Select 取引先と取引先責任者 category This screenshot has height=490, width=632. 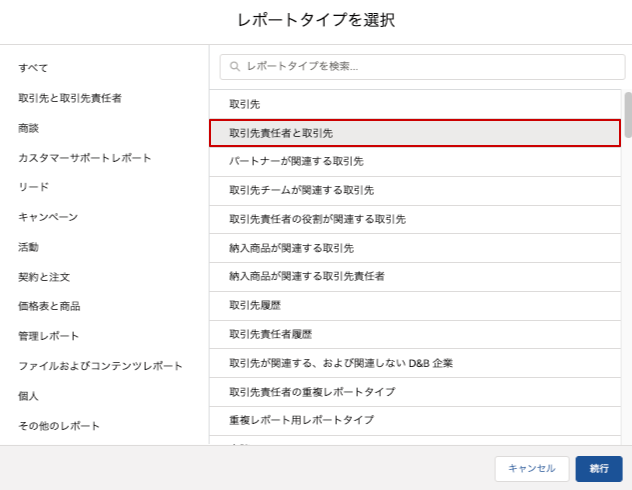70,98
